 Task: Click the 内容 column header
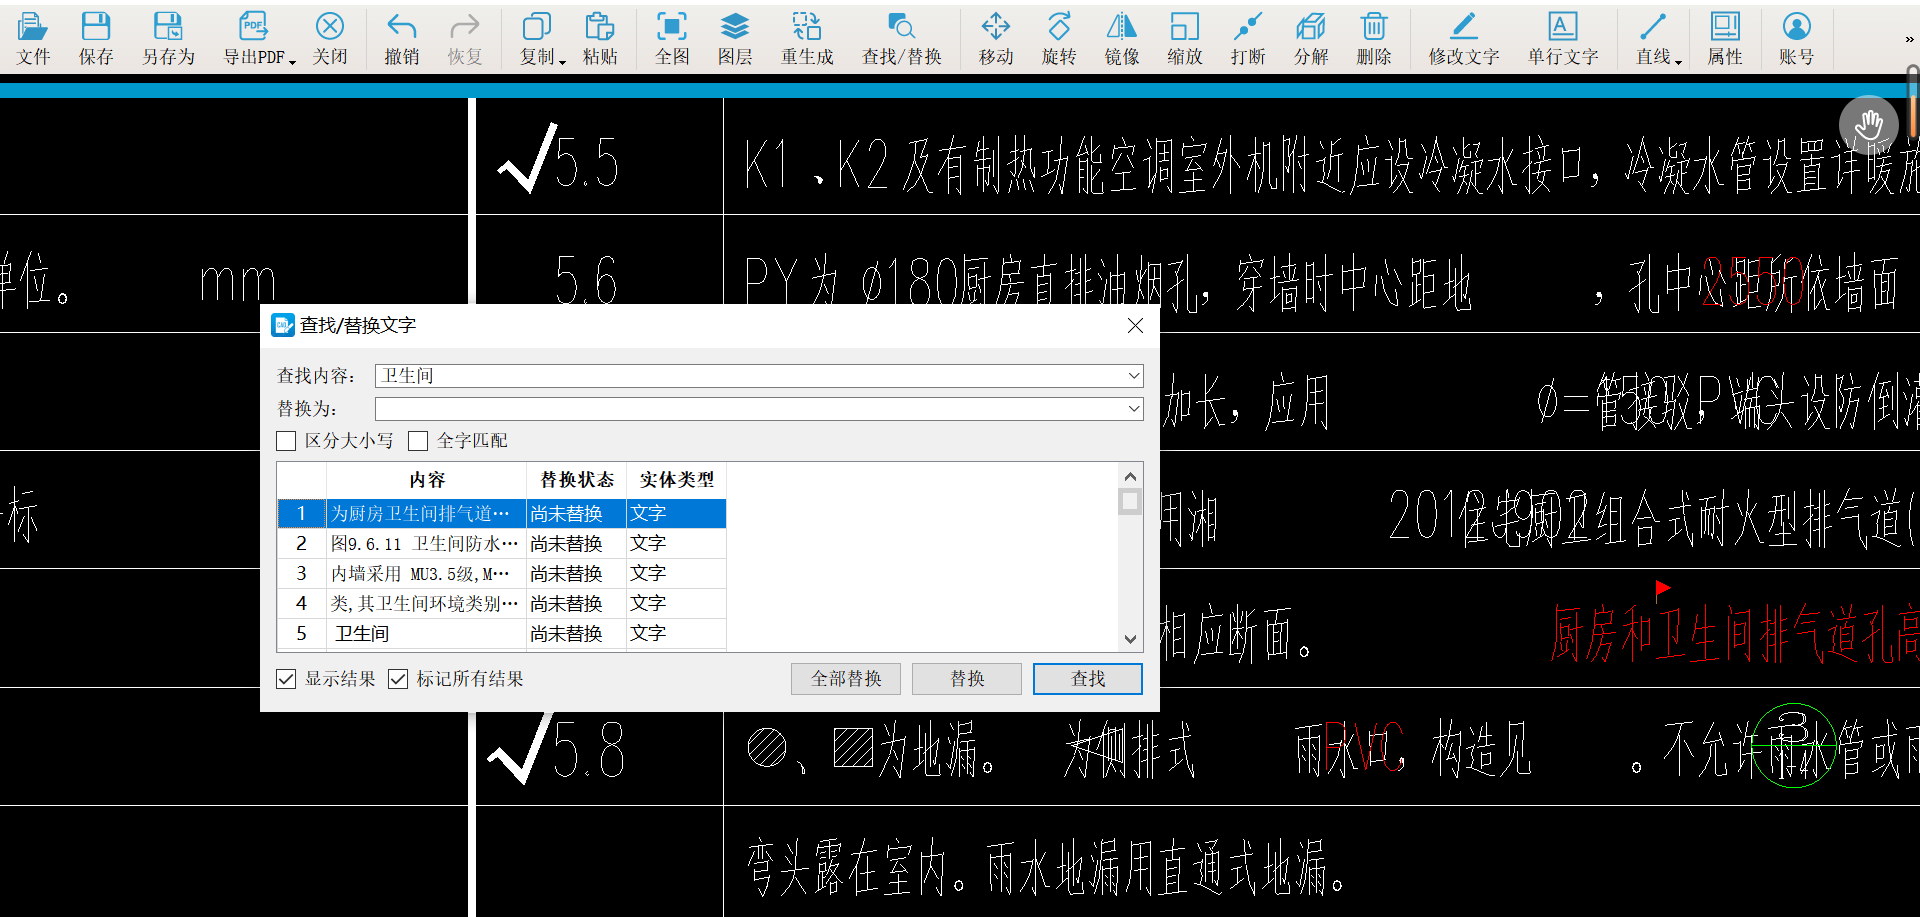pos(427,480)
